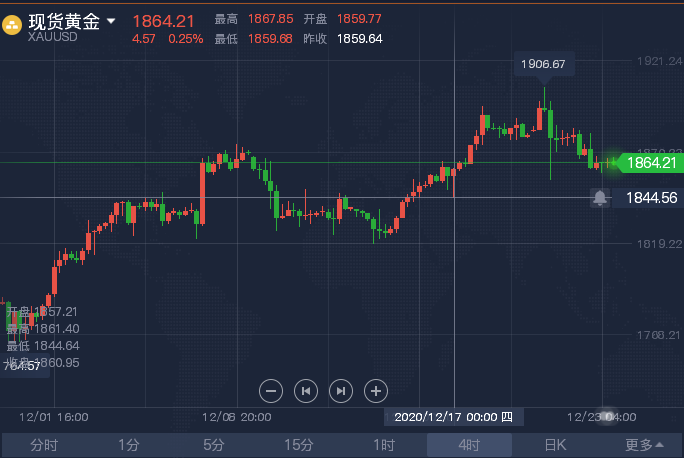Click the zoom in plus button
Image resolution: width=684 pixels, height=458 pixels.
click(x=376, y=391)
